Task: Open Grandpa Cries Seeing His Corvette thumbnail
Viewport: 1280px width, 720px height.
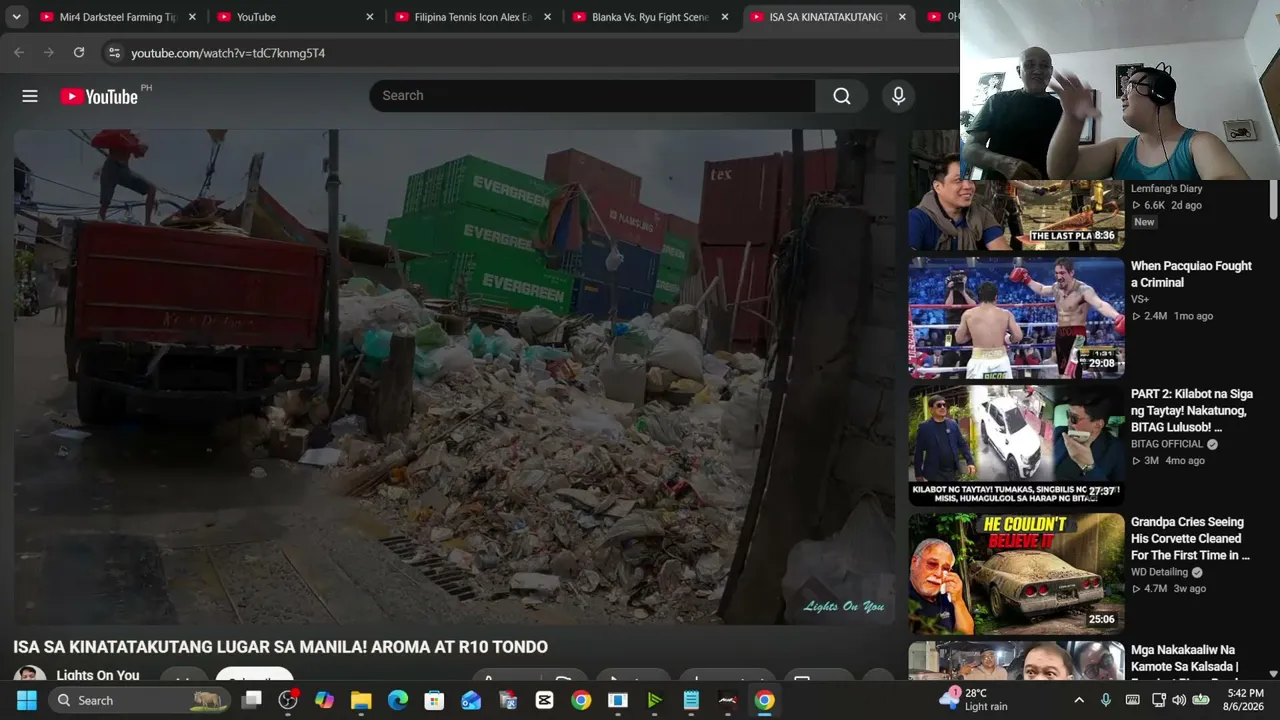Action: (x=1016, y=574)
